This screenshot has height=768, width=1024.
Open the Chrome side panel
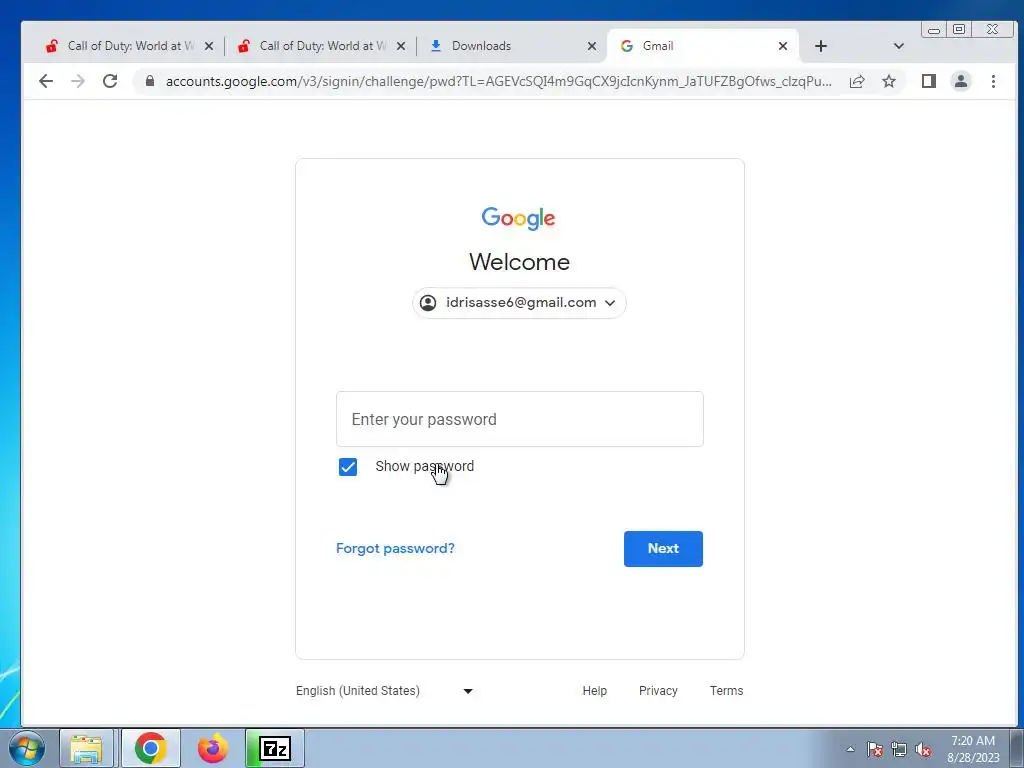coord(929,81)
